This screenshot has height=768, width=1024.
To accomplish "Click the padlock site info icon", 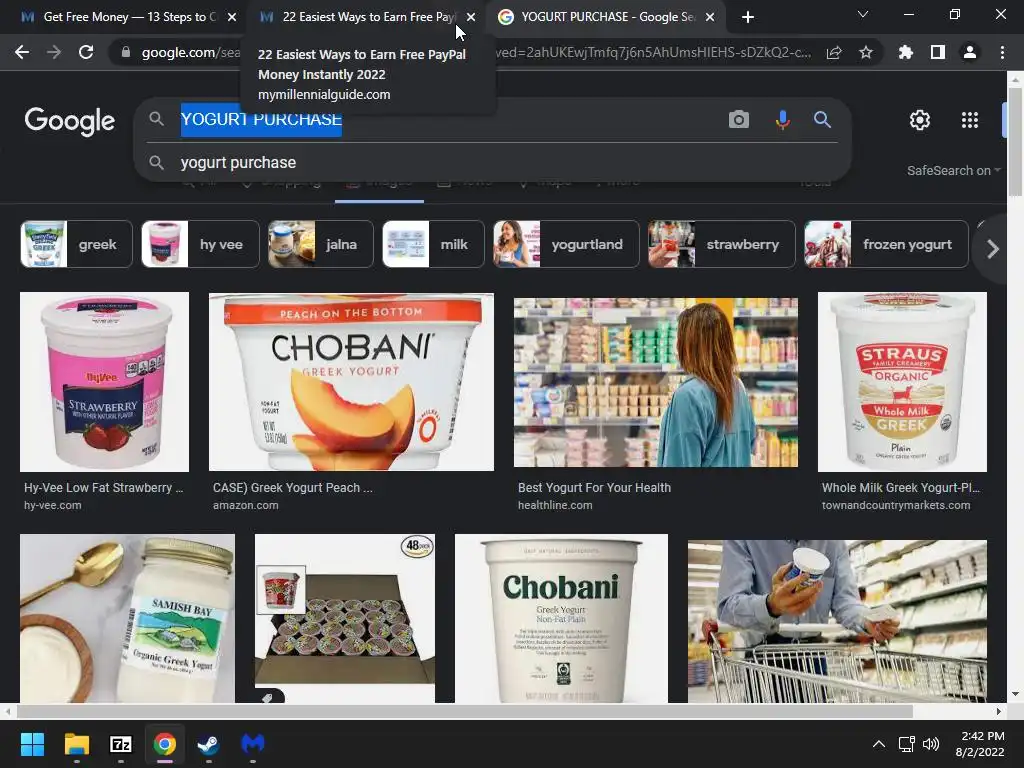I will [126, 52].
